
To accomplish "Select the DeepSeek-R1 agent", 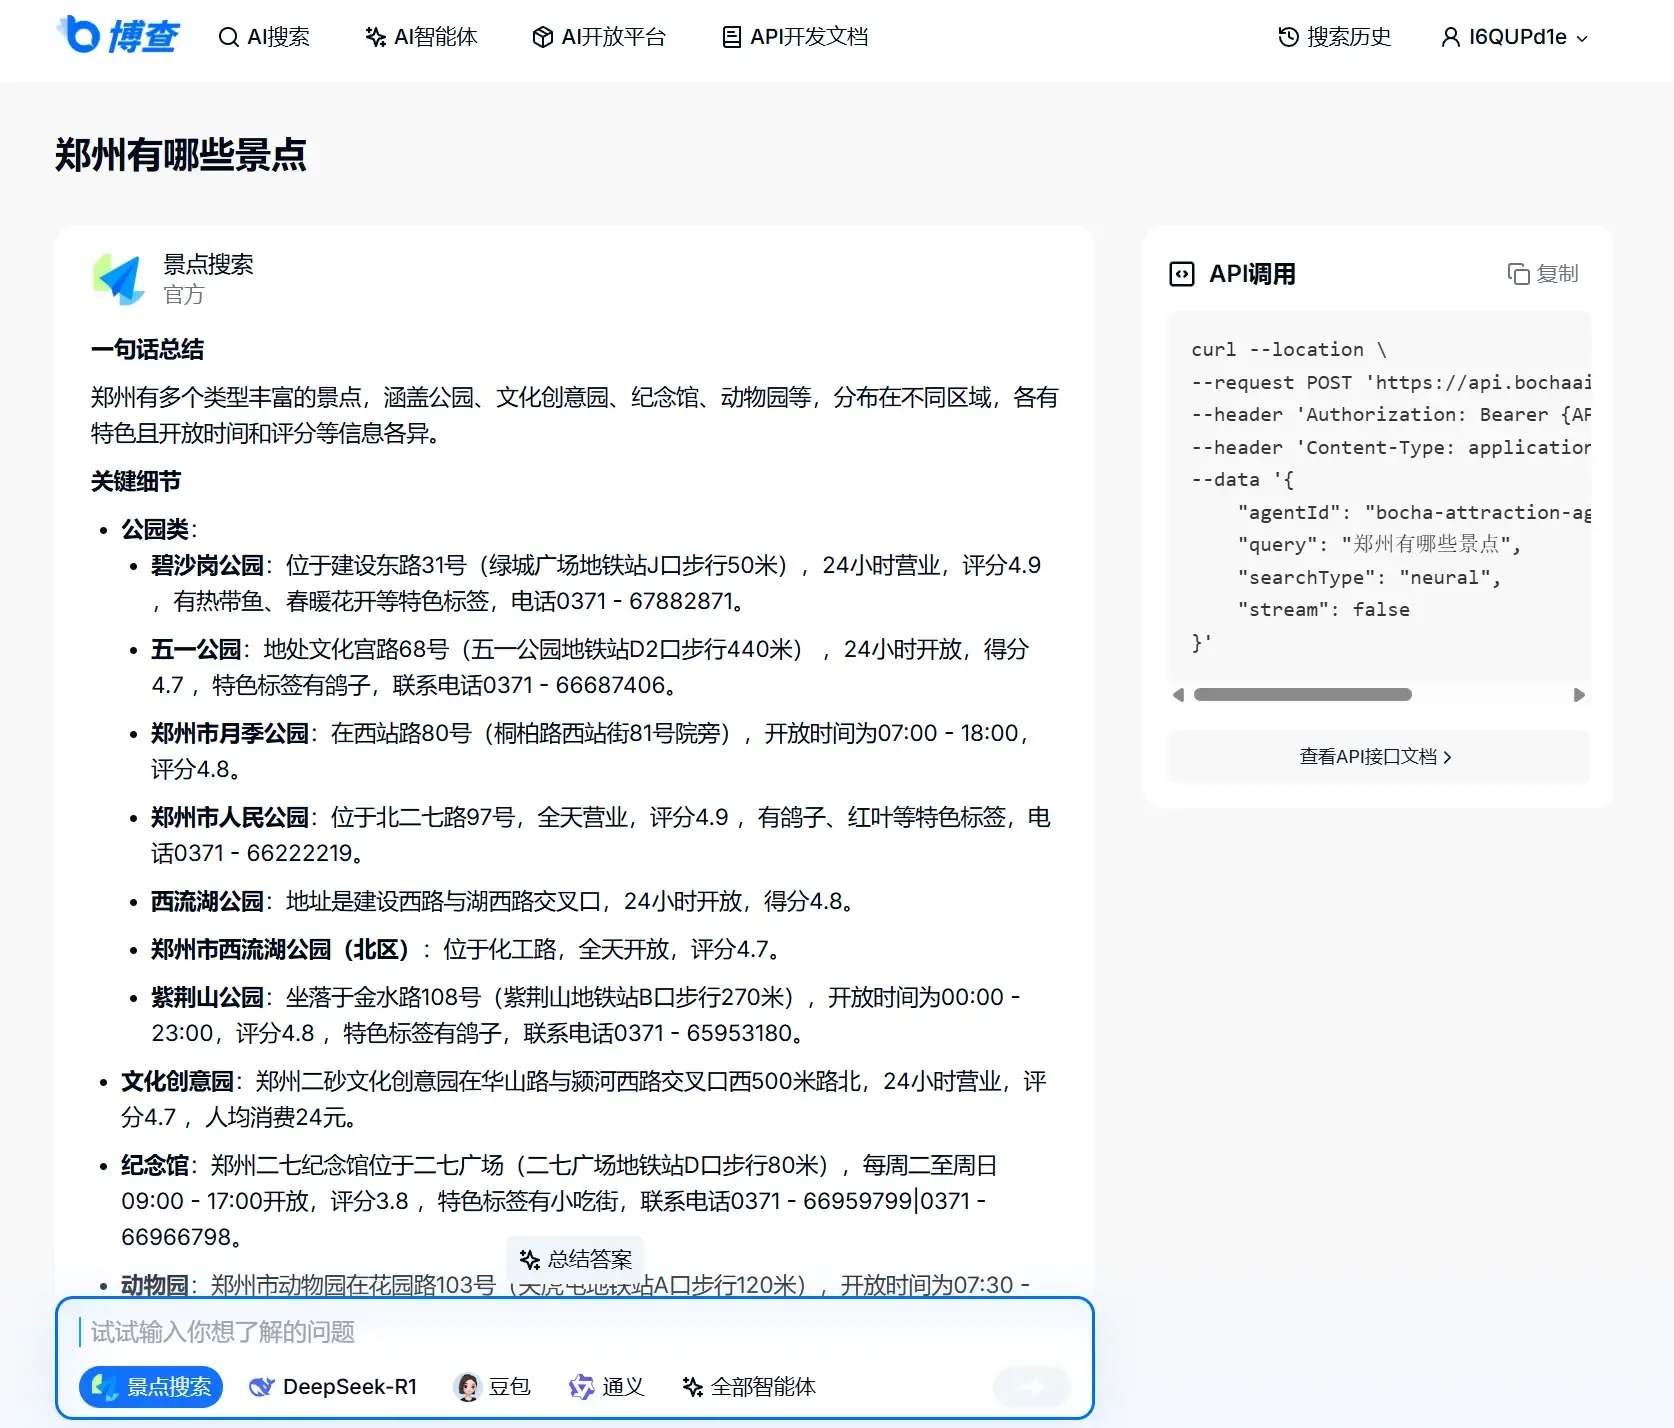I will point(333,1387).
